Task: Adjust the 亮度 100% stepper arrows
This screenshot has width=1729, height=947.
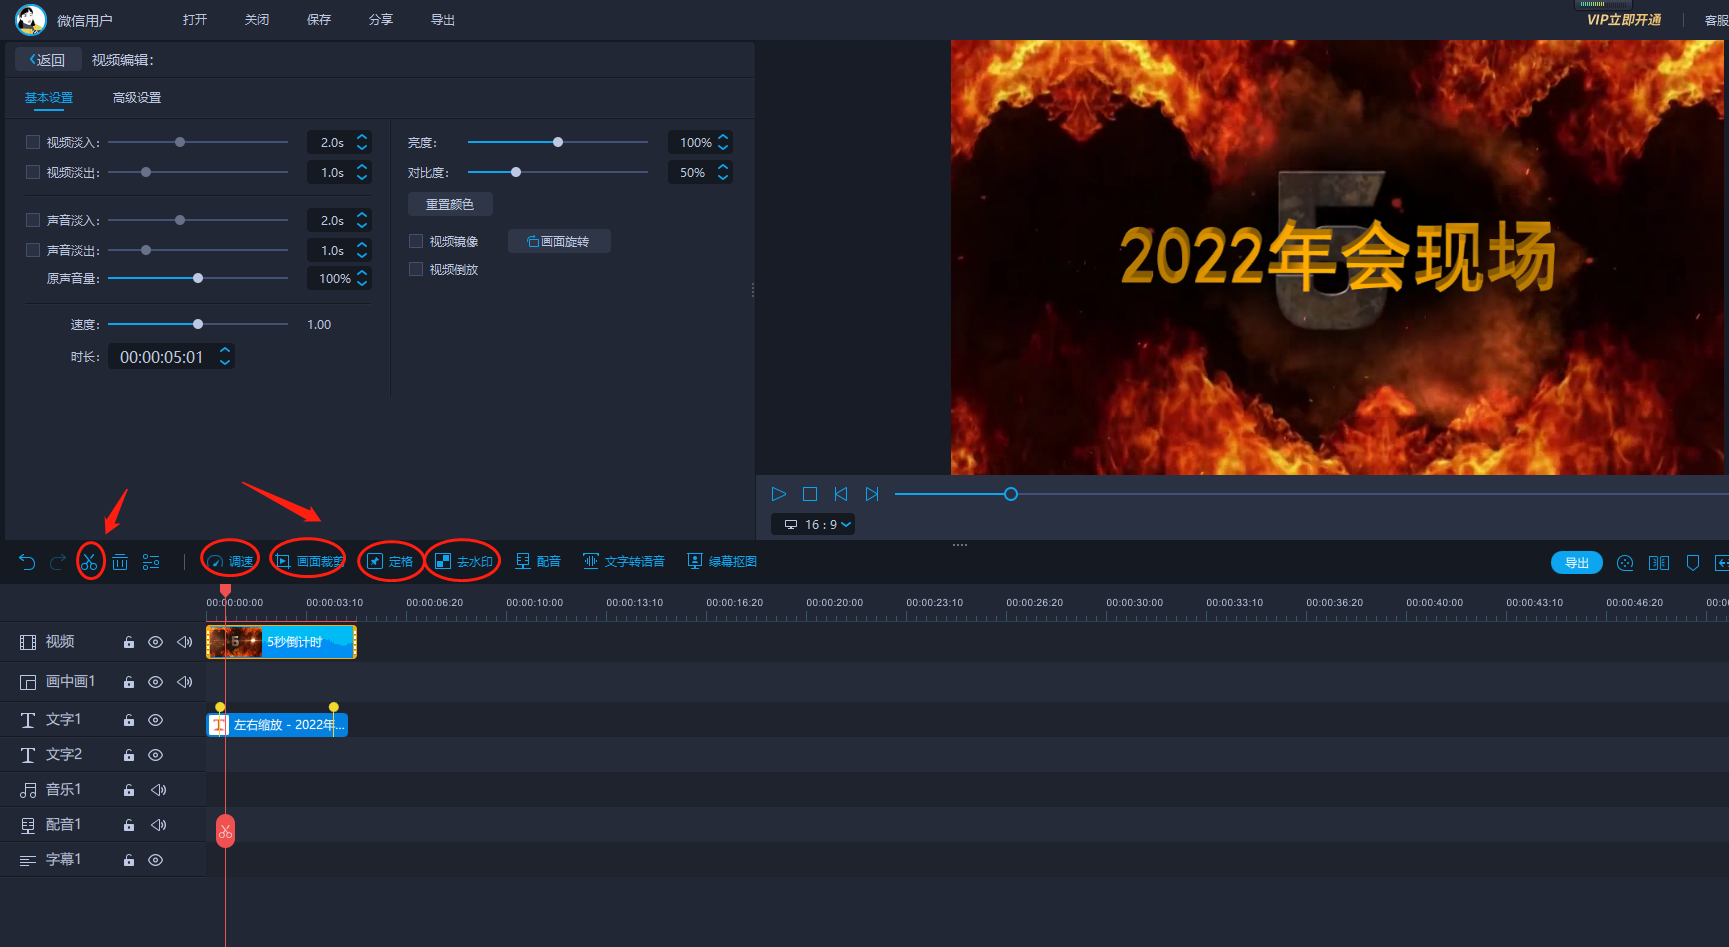Action: pyautogui.click(x=723, y=142)
